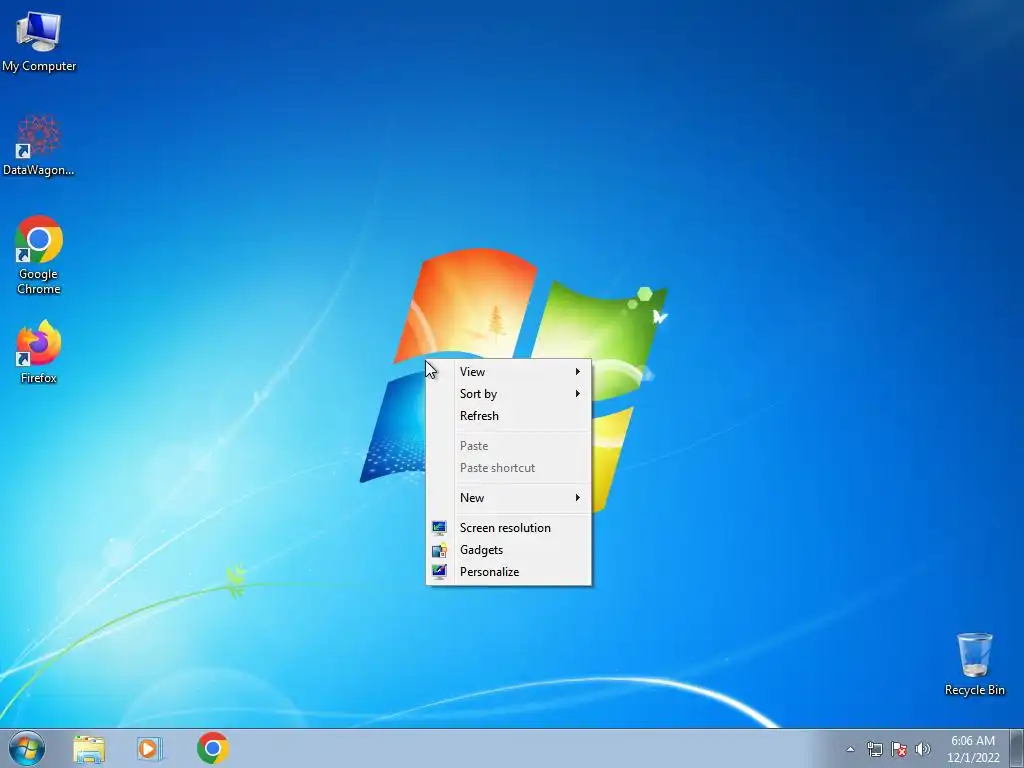The height and width of the screenshot is (768, 1024).
Task: Open My Computer desktop icon
Action: click(x=39, y=41)
